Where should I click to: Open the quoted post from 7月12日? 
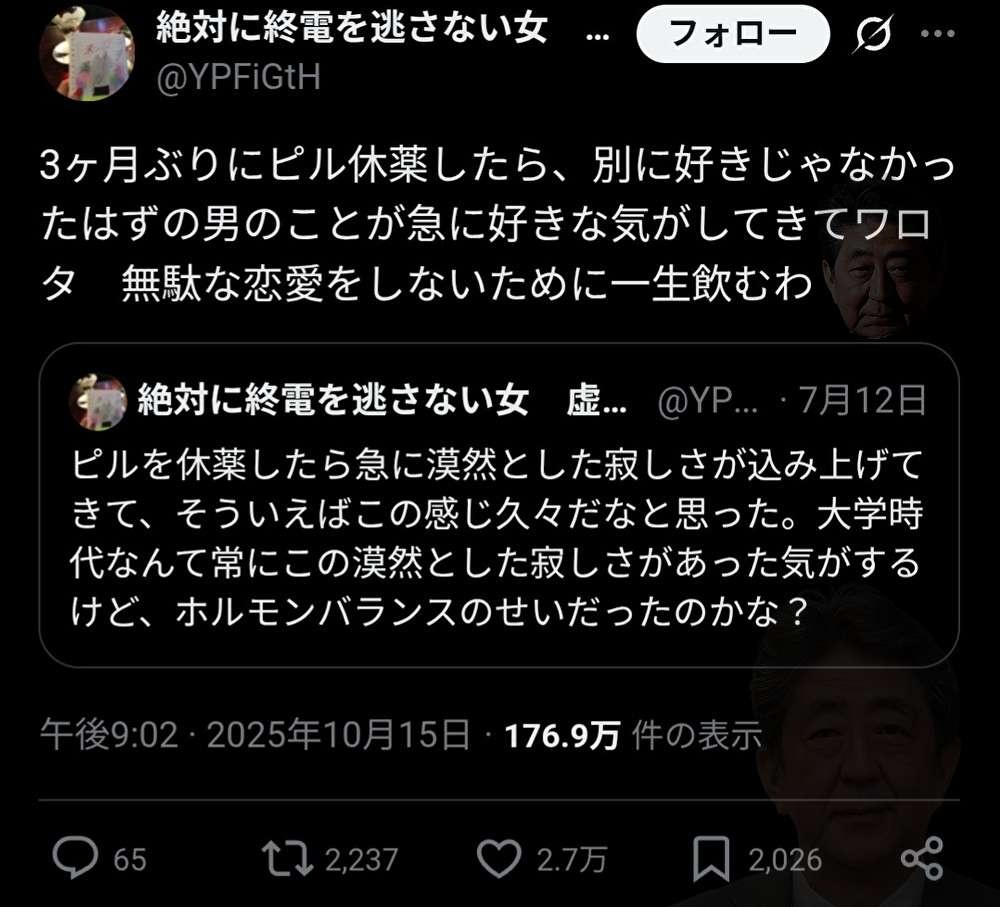pyautogui.click(x=499, y=505)
